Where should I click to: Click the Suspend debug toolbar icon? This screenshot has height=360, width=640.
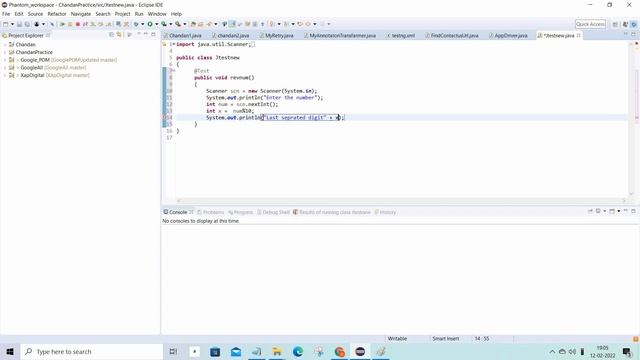pyautogui.click(x=70, y=24)
